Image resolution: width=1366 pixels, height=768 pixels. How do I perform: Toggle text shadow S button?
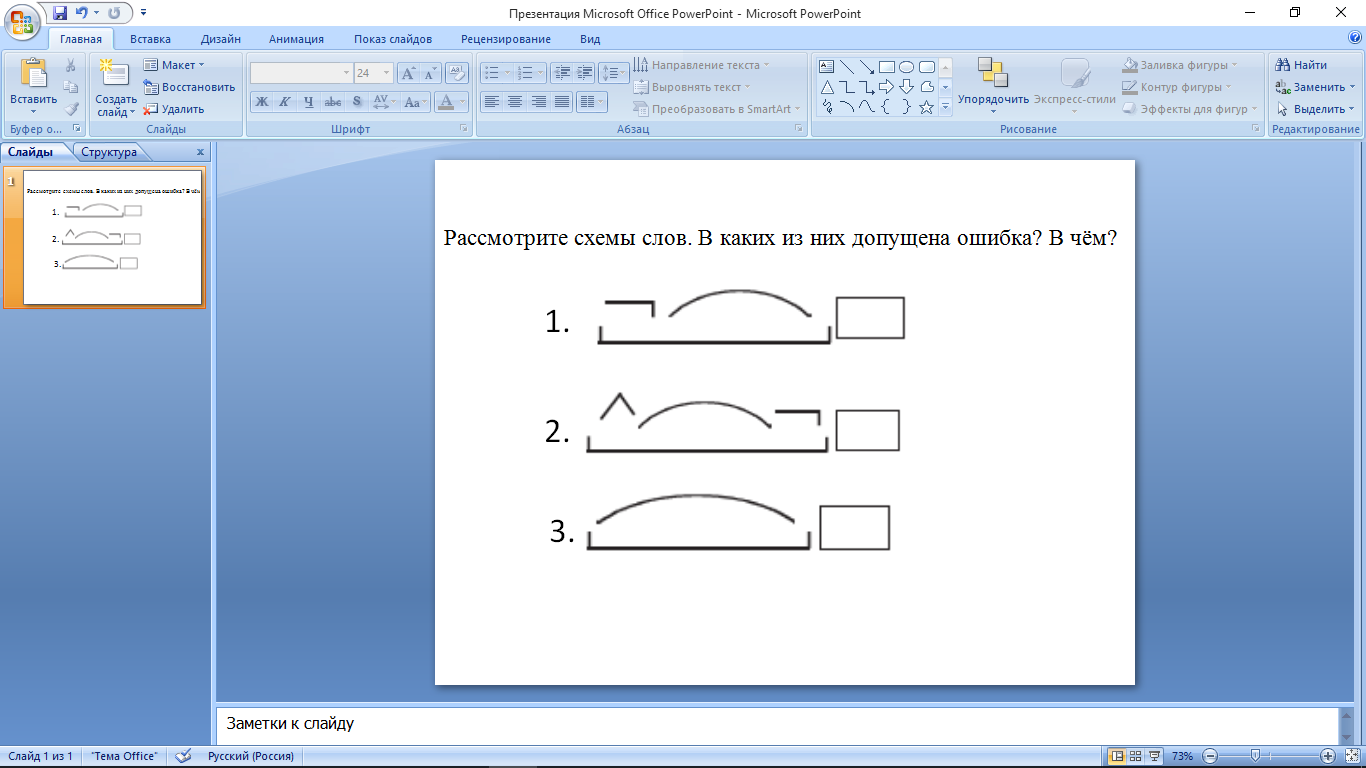(357, 101)
